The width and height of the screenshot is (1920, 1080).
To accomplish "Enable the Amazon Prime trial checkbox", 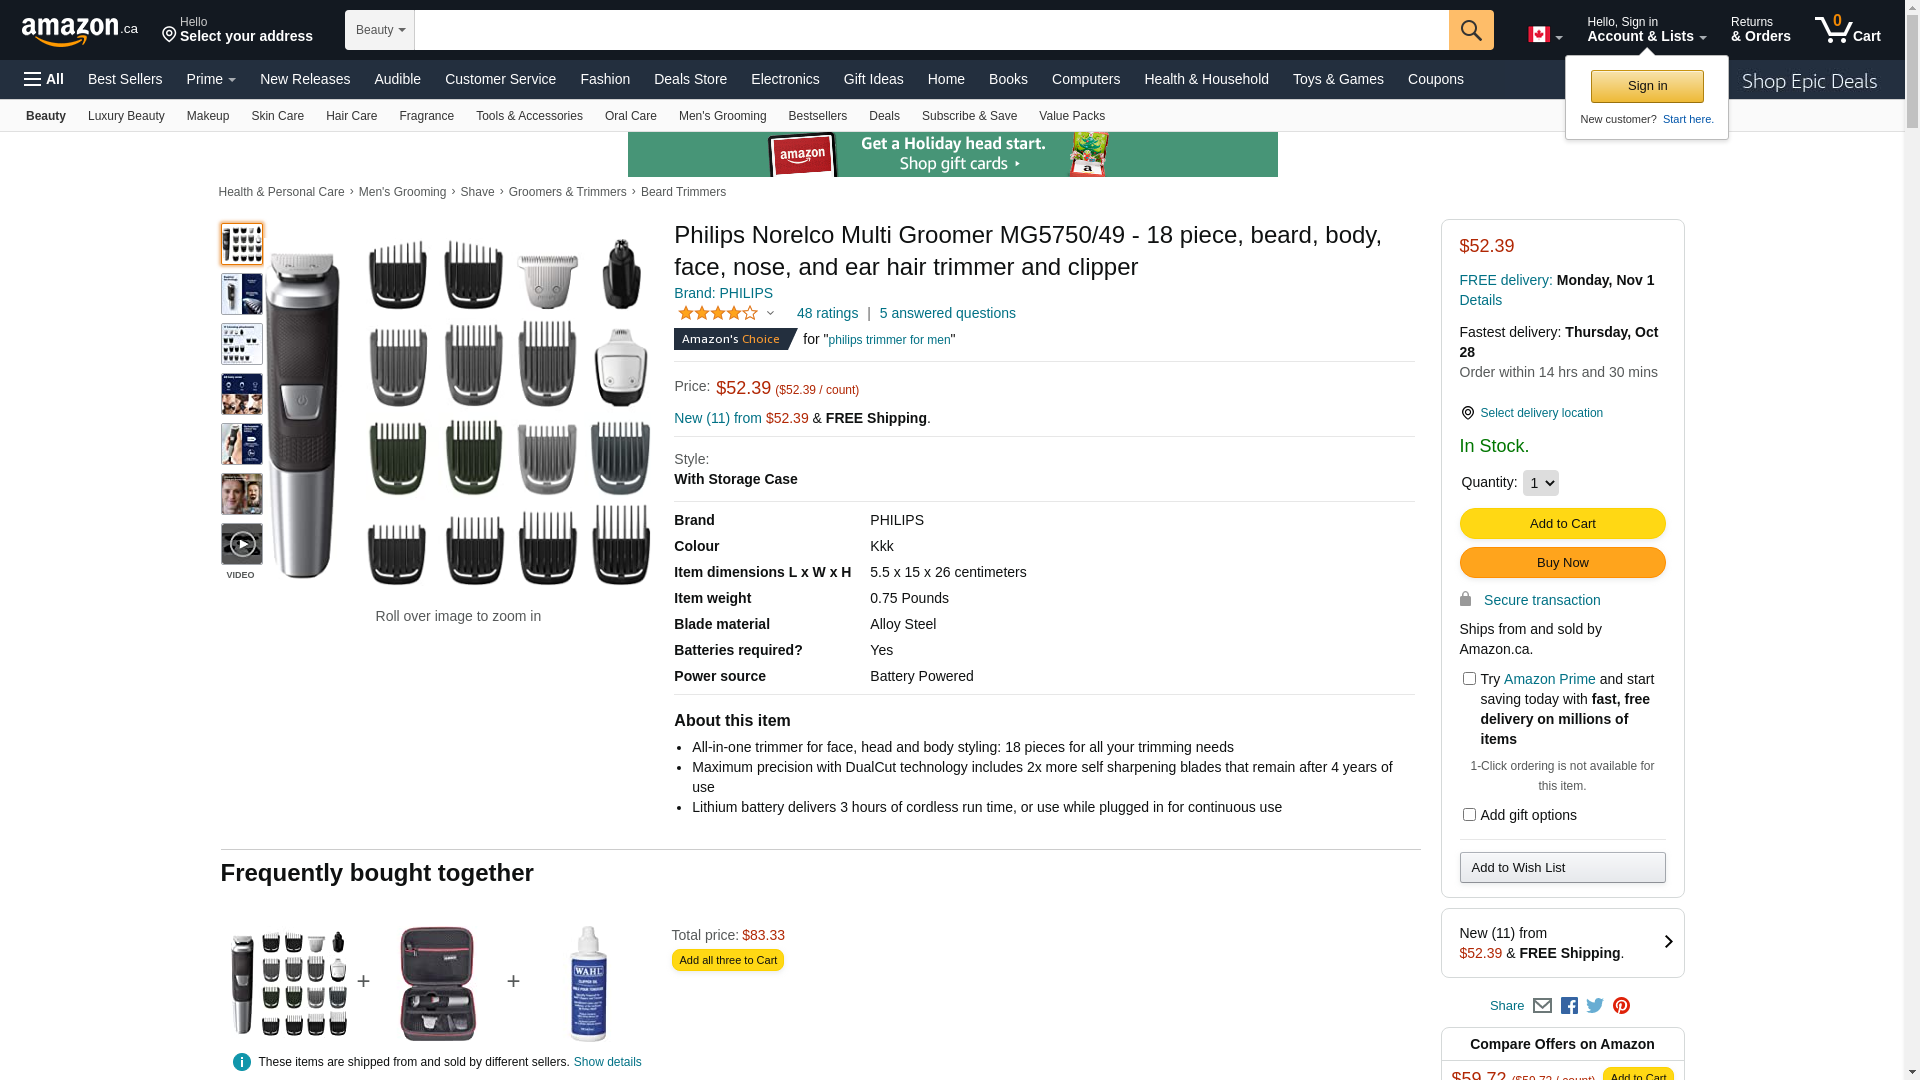I will [1469, 679].
